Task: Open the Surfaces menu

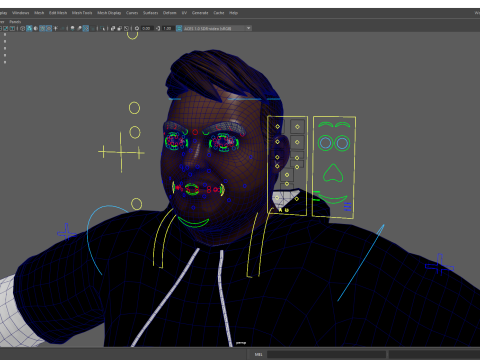Action: click(150, 13)
